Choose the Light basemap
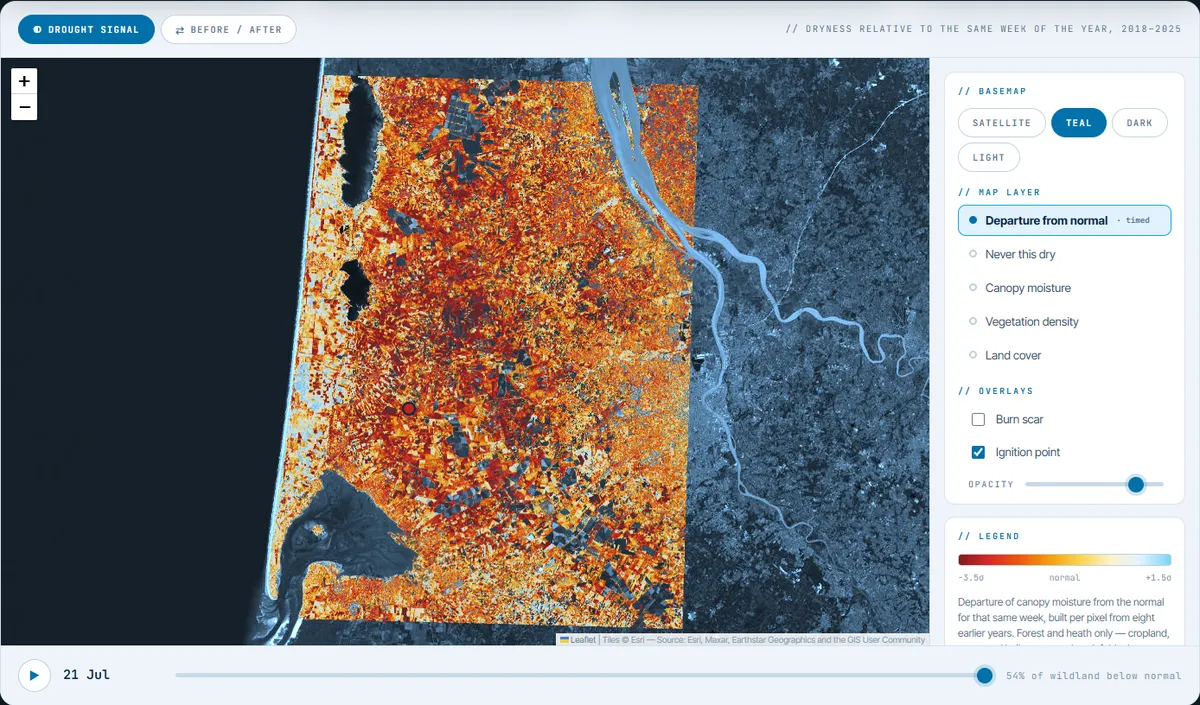 point(988,157)
